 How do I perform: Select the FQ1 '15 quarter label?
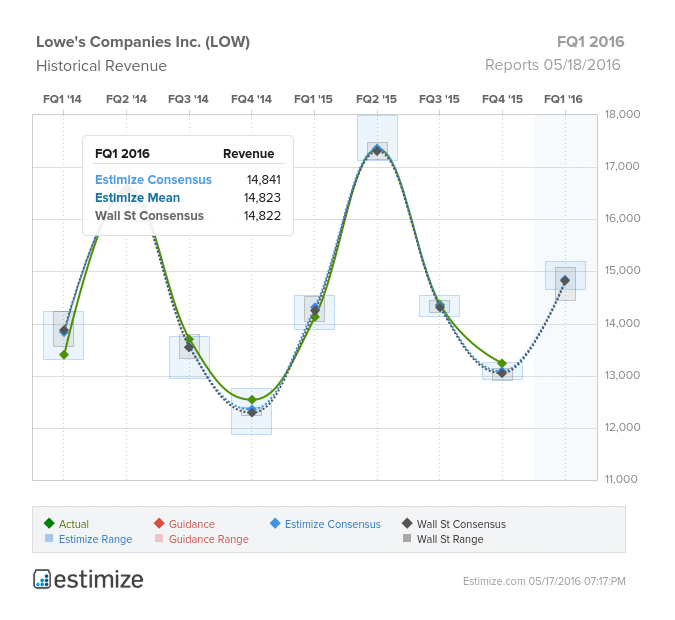point(313,99)
